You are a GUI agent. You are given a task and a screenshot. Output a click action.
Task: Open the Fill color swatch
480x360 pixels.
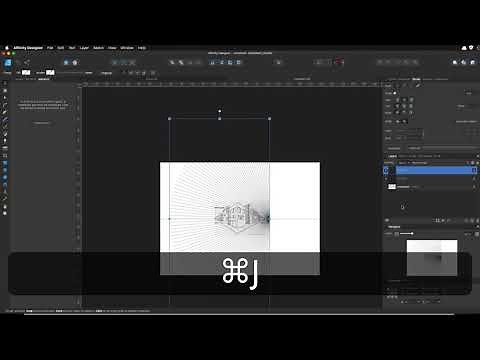pyautogui.click(x=26, y=72)
